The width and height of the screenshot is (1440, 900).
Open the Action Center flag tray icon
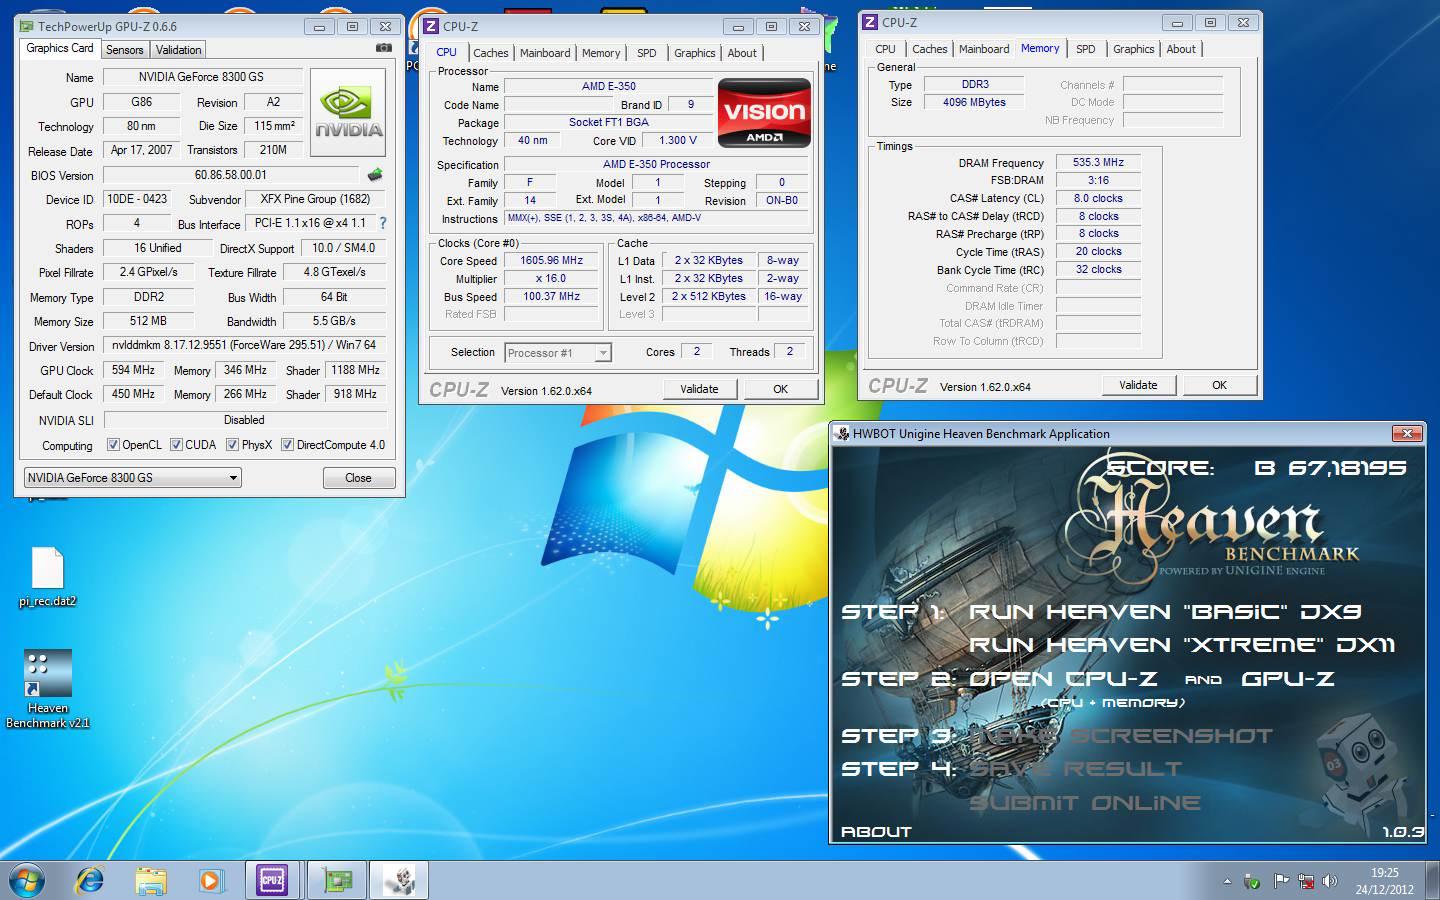[1280, 882]
